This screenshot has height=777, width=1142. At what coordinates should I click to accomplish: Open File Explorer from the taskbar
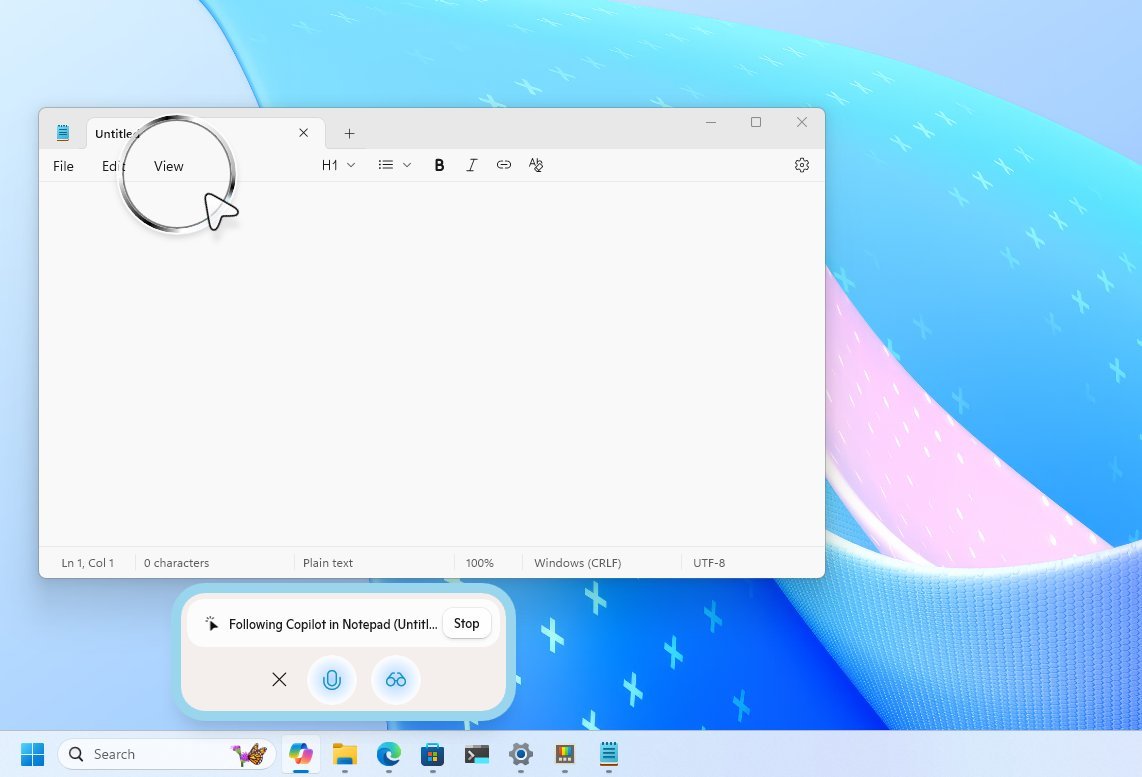pyautogui.click(x=345, y=754)
